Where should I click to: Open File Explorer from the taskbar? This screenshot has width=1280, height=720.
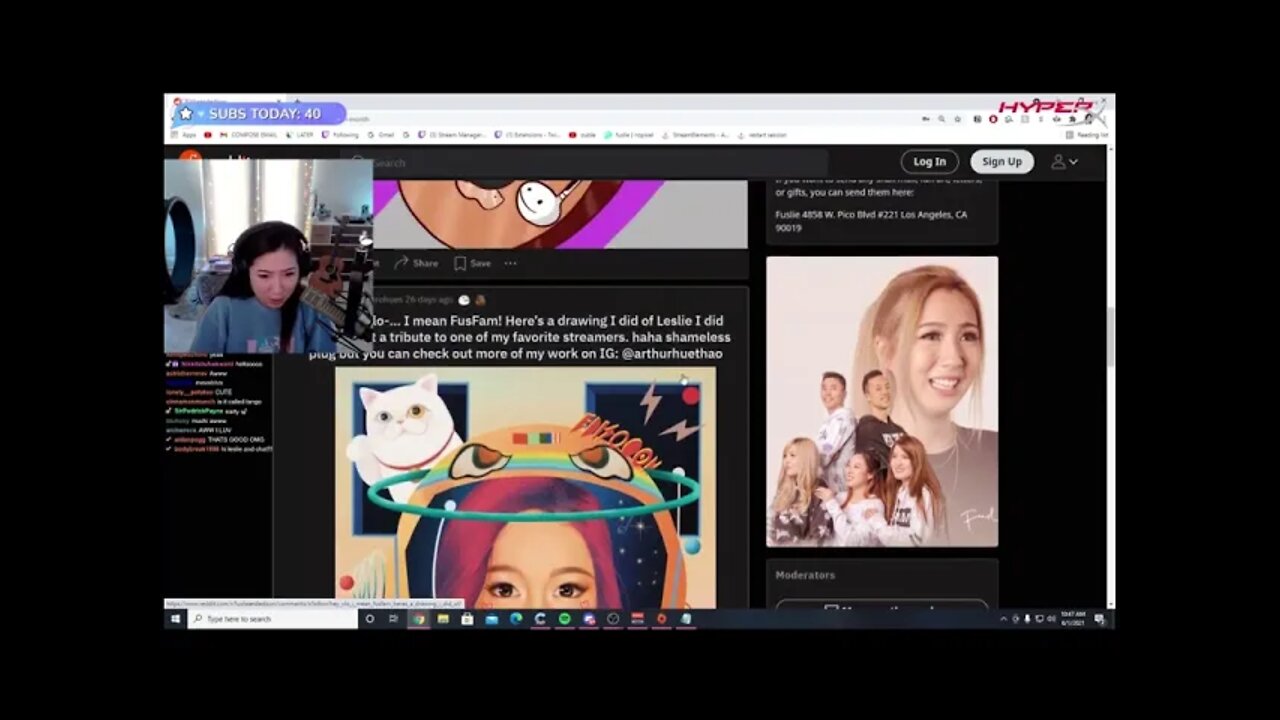coord(443,619)
